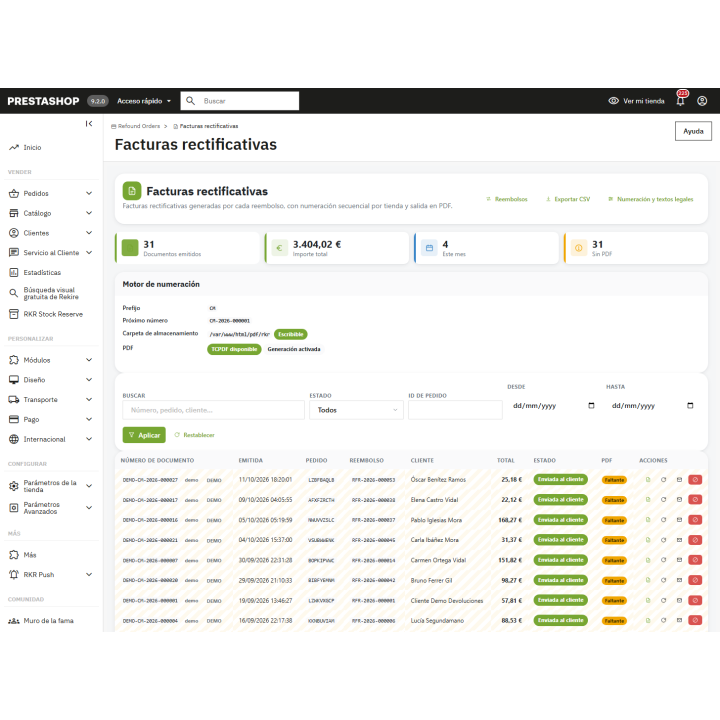Expand the Parámetros Avanzados menu chevron

pos(89,508)
